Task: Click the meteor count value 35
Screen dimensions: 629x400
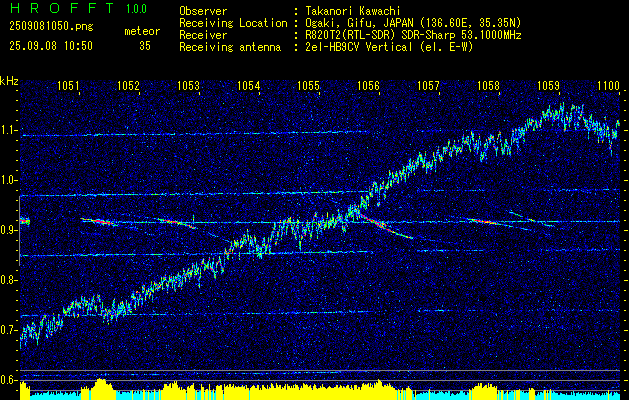Action: (x=145, y=46)
